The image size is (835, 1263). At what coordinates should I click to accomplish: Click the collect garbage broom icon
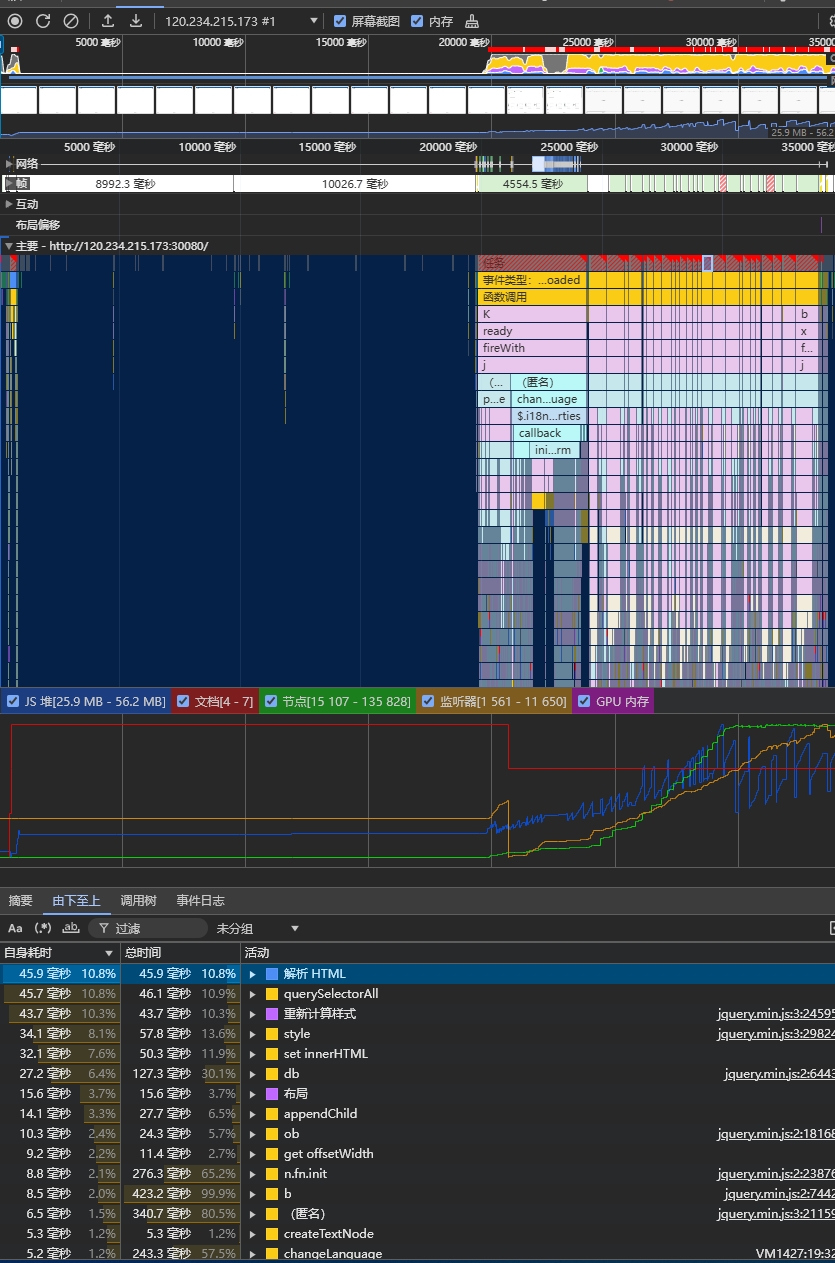[x=472, y=21]
